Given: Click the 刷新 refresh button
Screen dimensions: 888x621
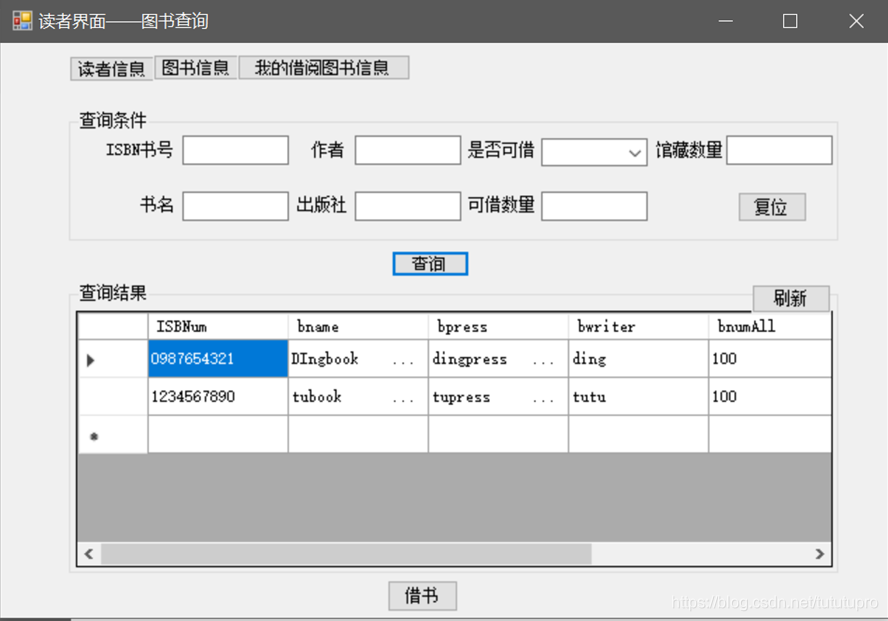Looking at the screenshot, I should [791, 298].
